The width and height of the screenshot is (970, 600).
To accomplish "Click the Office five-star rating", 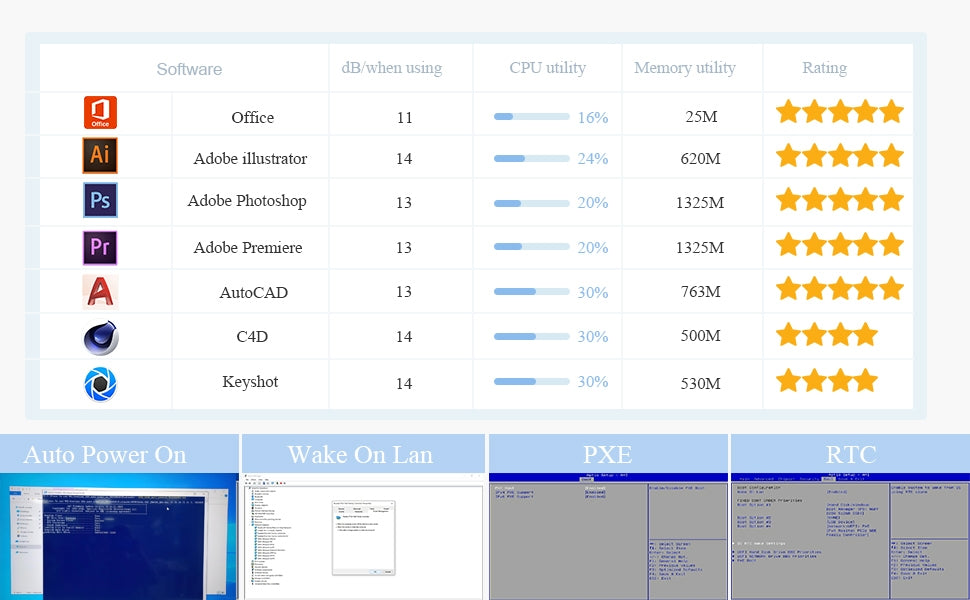I will 839,111.
